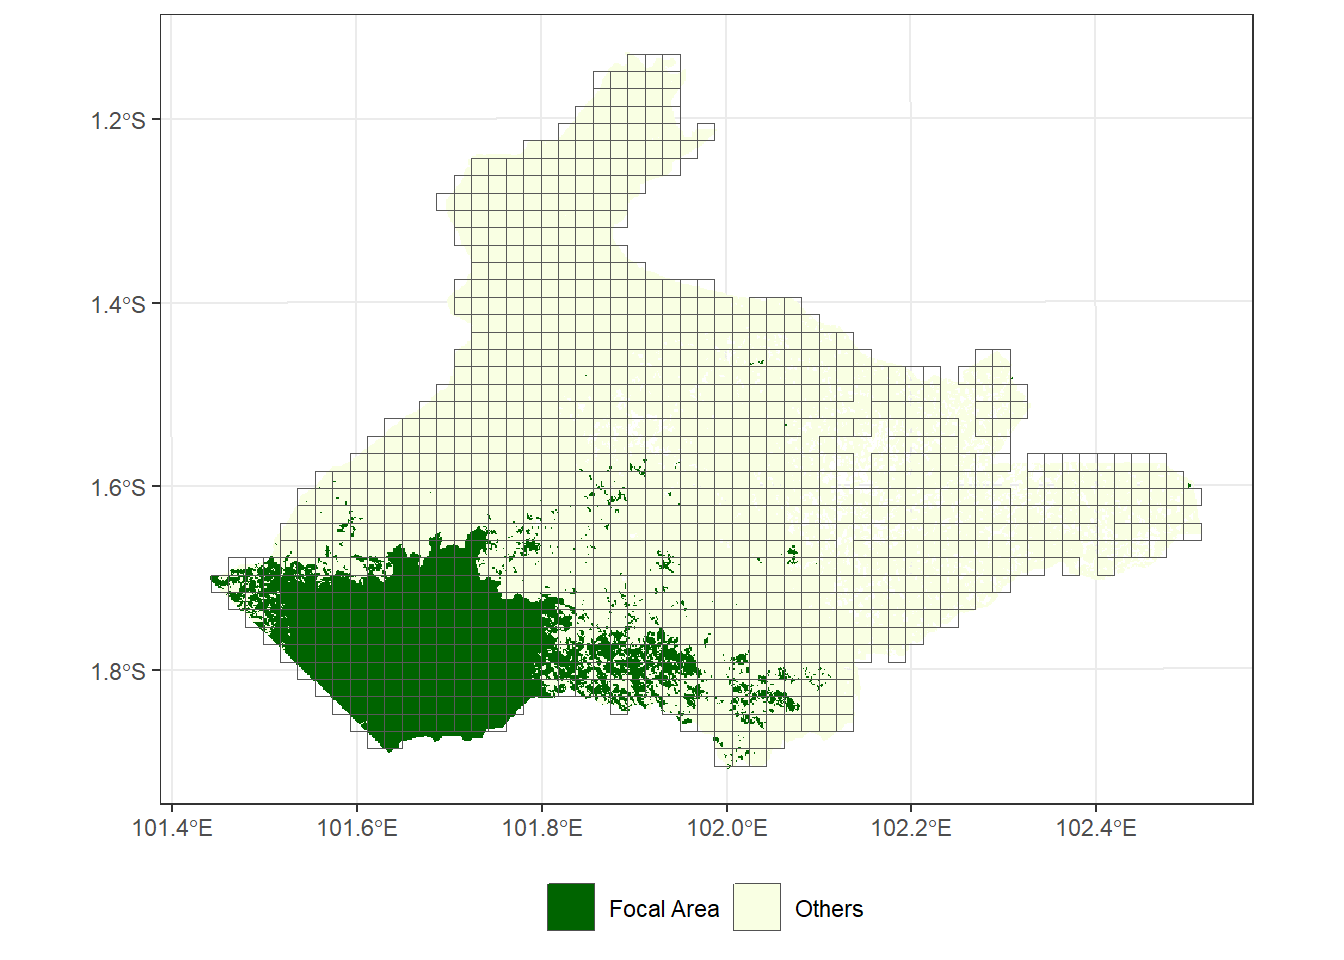Click the pale yellow Others legend swatch
The height and width of the screenshot is (960, 1344).
(x=757, y=907)
